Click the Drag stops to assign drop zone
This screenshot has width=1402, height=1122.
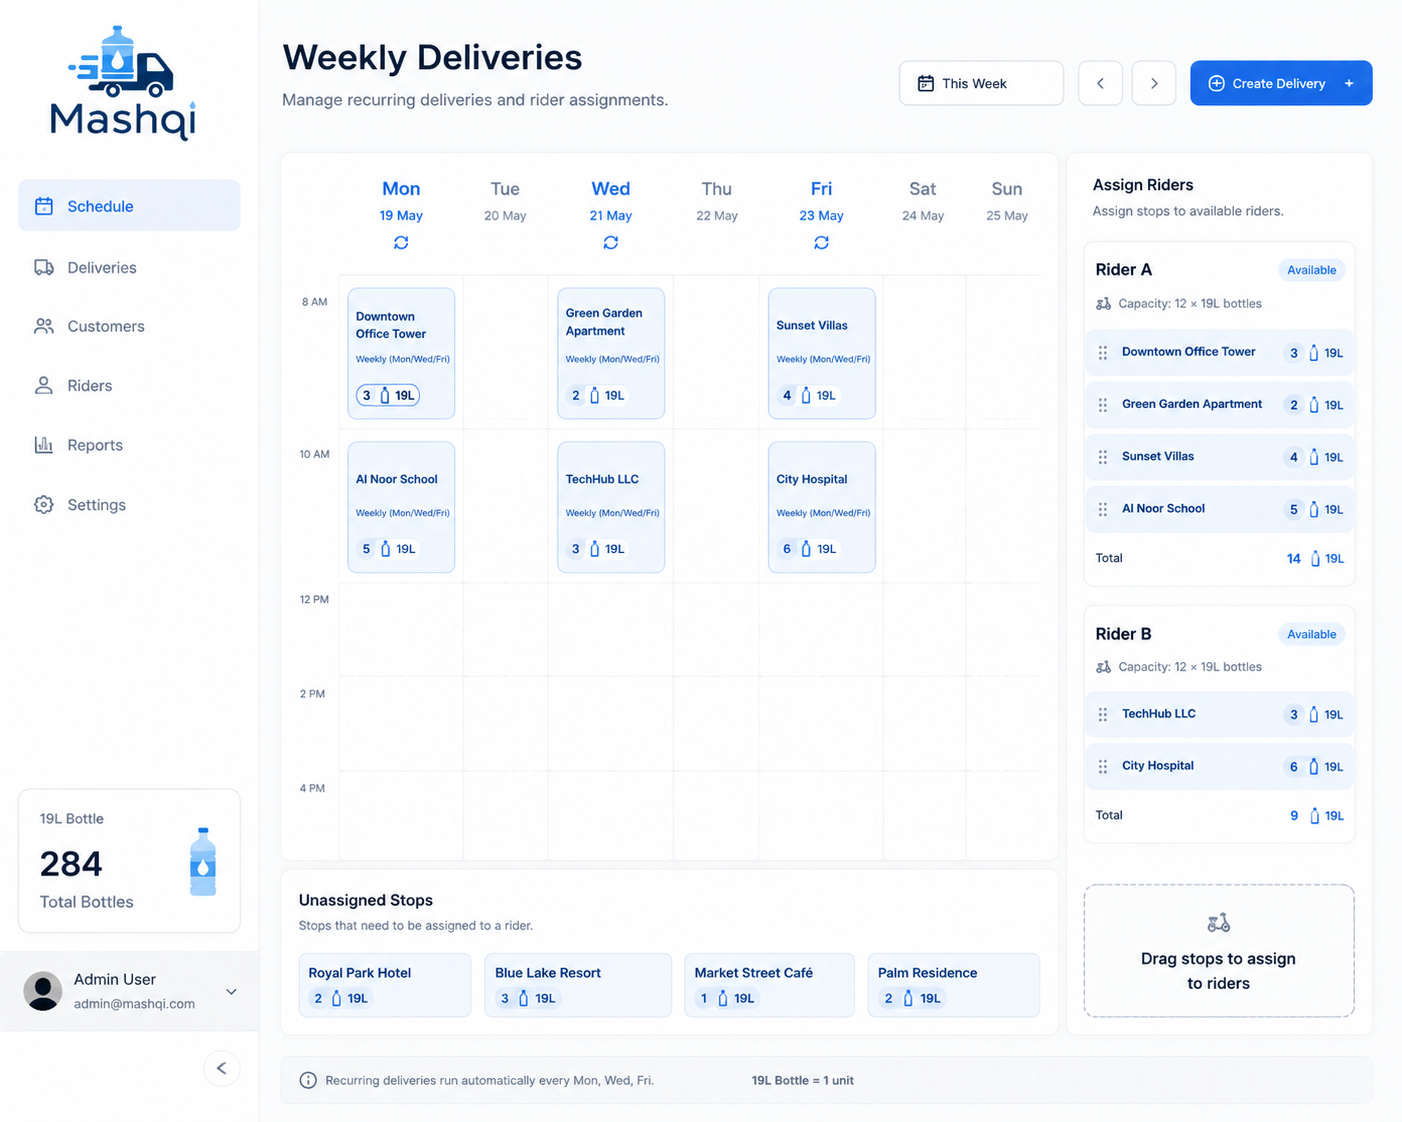tap(1219, 951)
